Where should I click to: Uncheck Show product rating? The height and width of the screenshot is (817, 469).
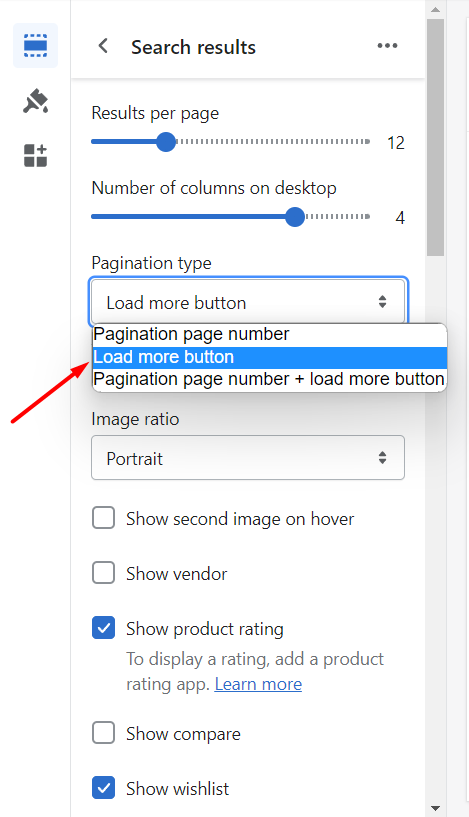click(x=104, y=628)
